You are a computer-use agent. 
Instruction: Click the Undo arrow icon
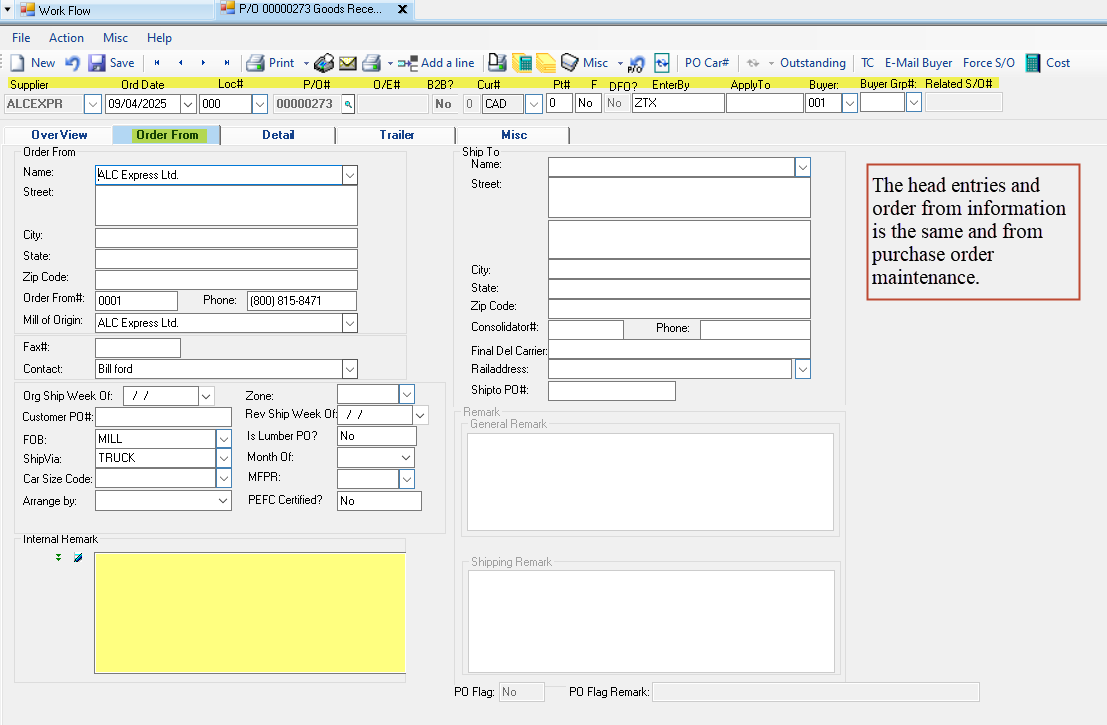click(72, 63)
